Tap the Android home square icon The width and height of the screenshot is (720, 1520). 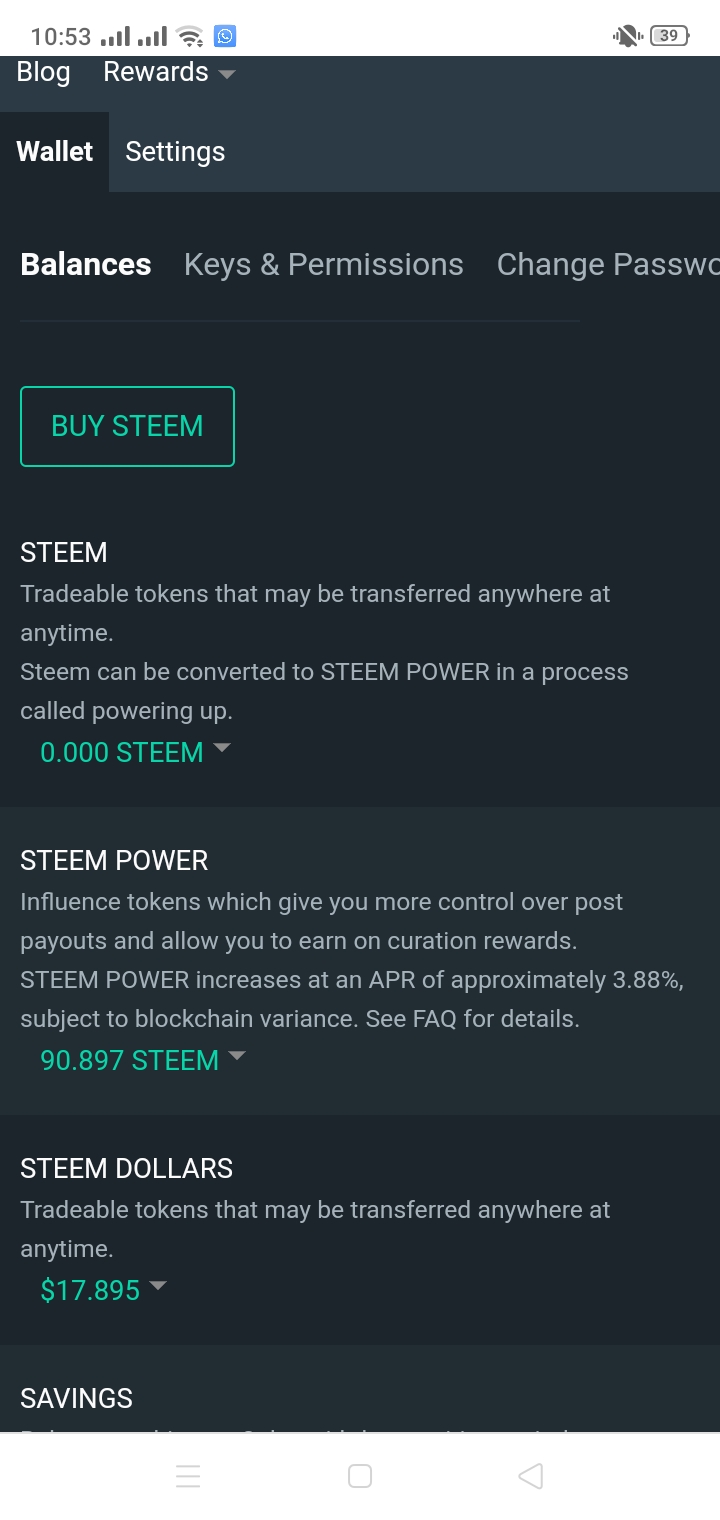click(x=360, y=1476)
